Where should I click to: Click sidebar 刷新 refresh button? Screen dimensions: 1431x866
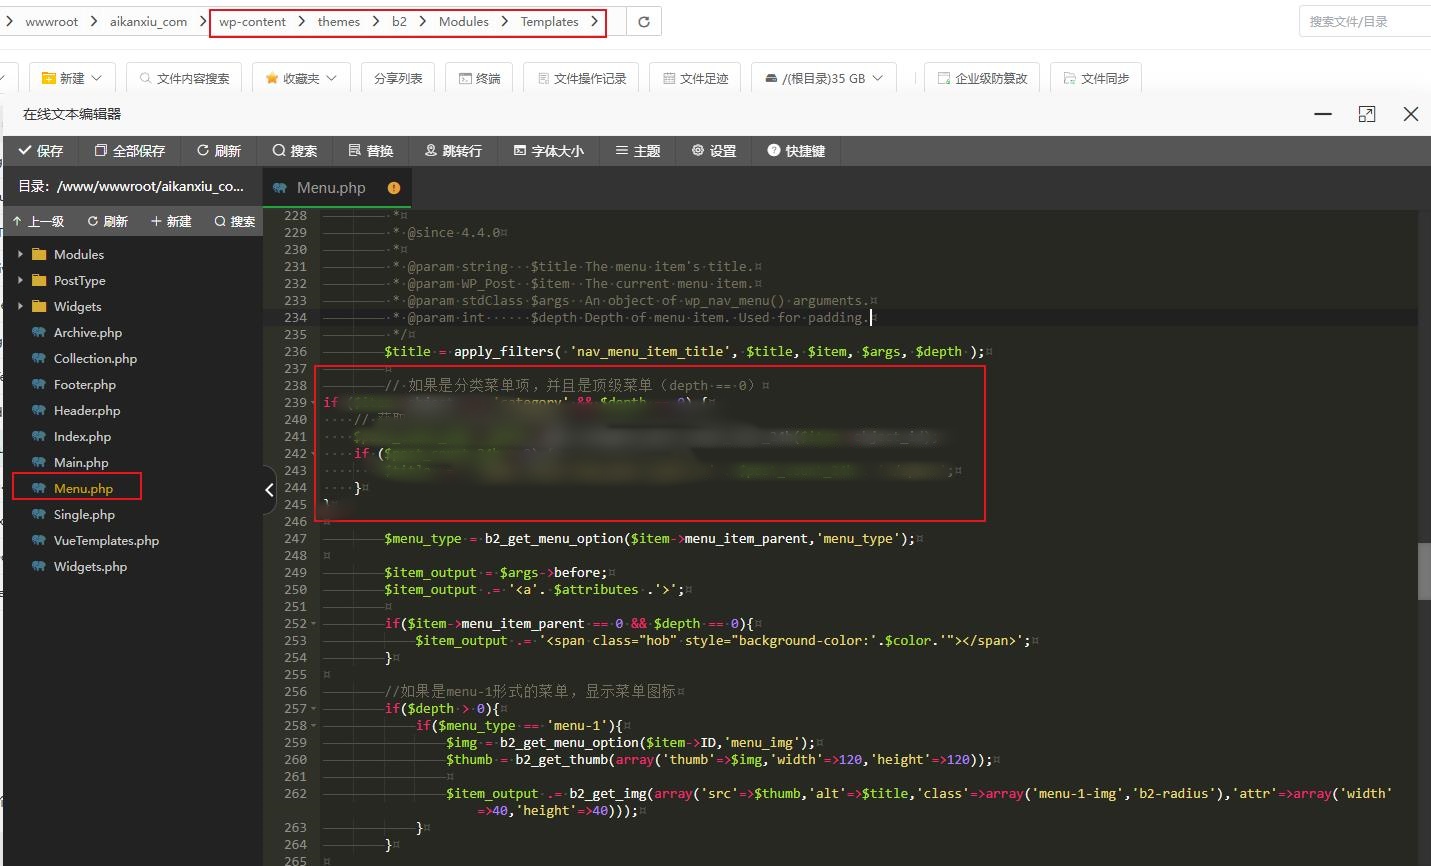[x=108, y=221]
